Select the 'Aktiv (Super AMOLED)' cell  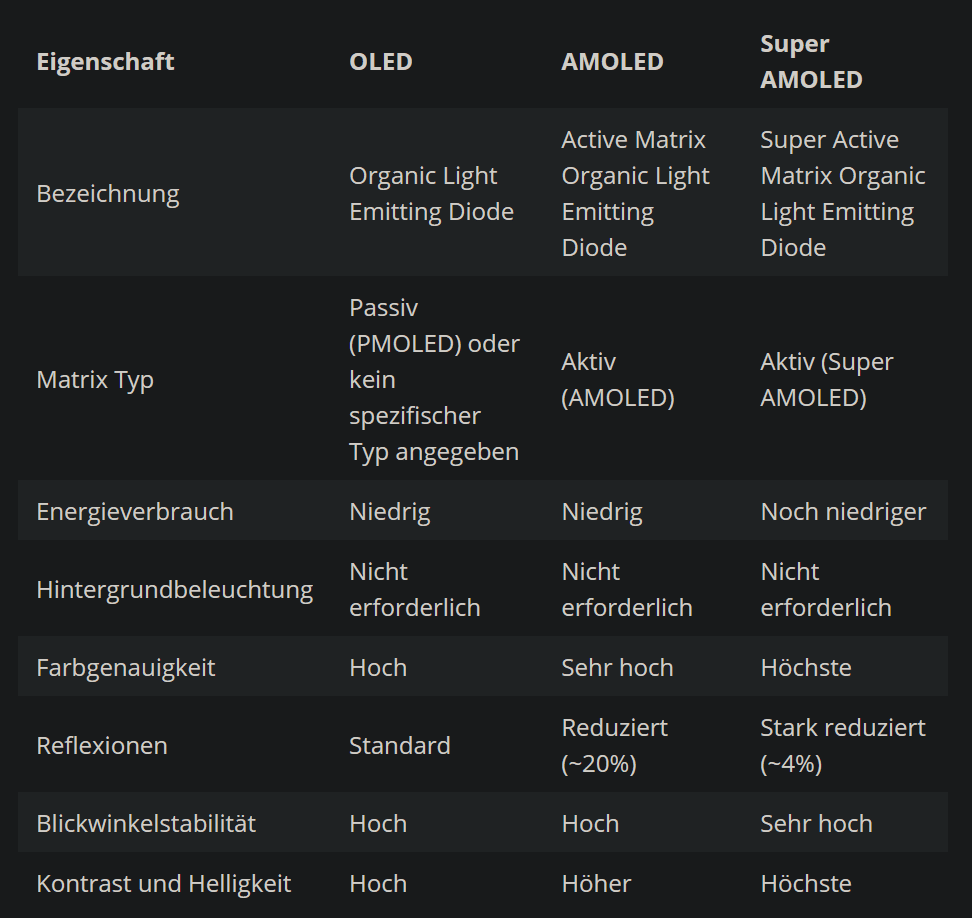click(826, 380)
